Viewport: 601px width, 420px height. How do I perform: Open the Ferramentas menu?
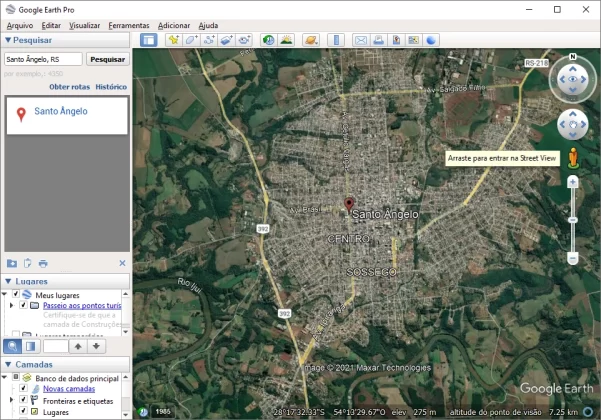click(x=129, y=25)
